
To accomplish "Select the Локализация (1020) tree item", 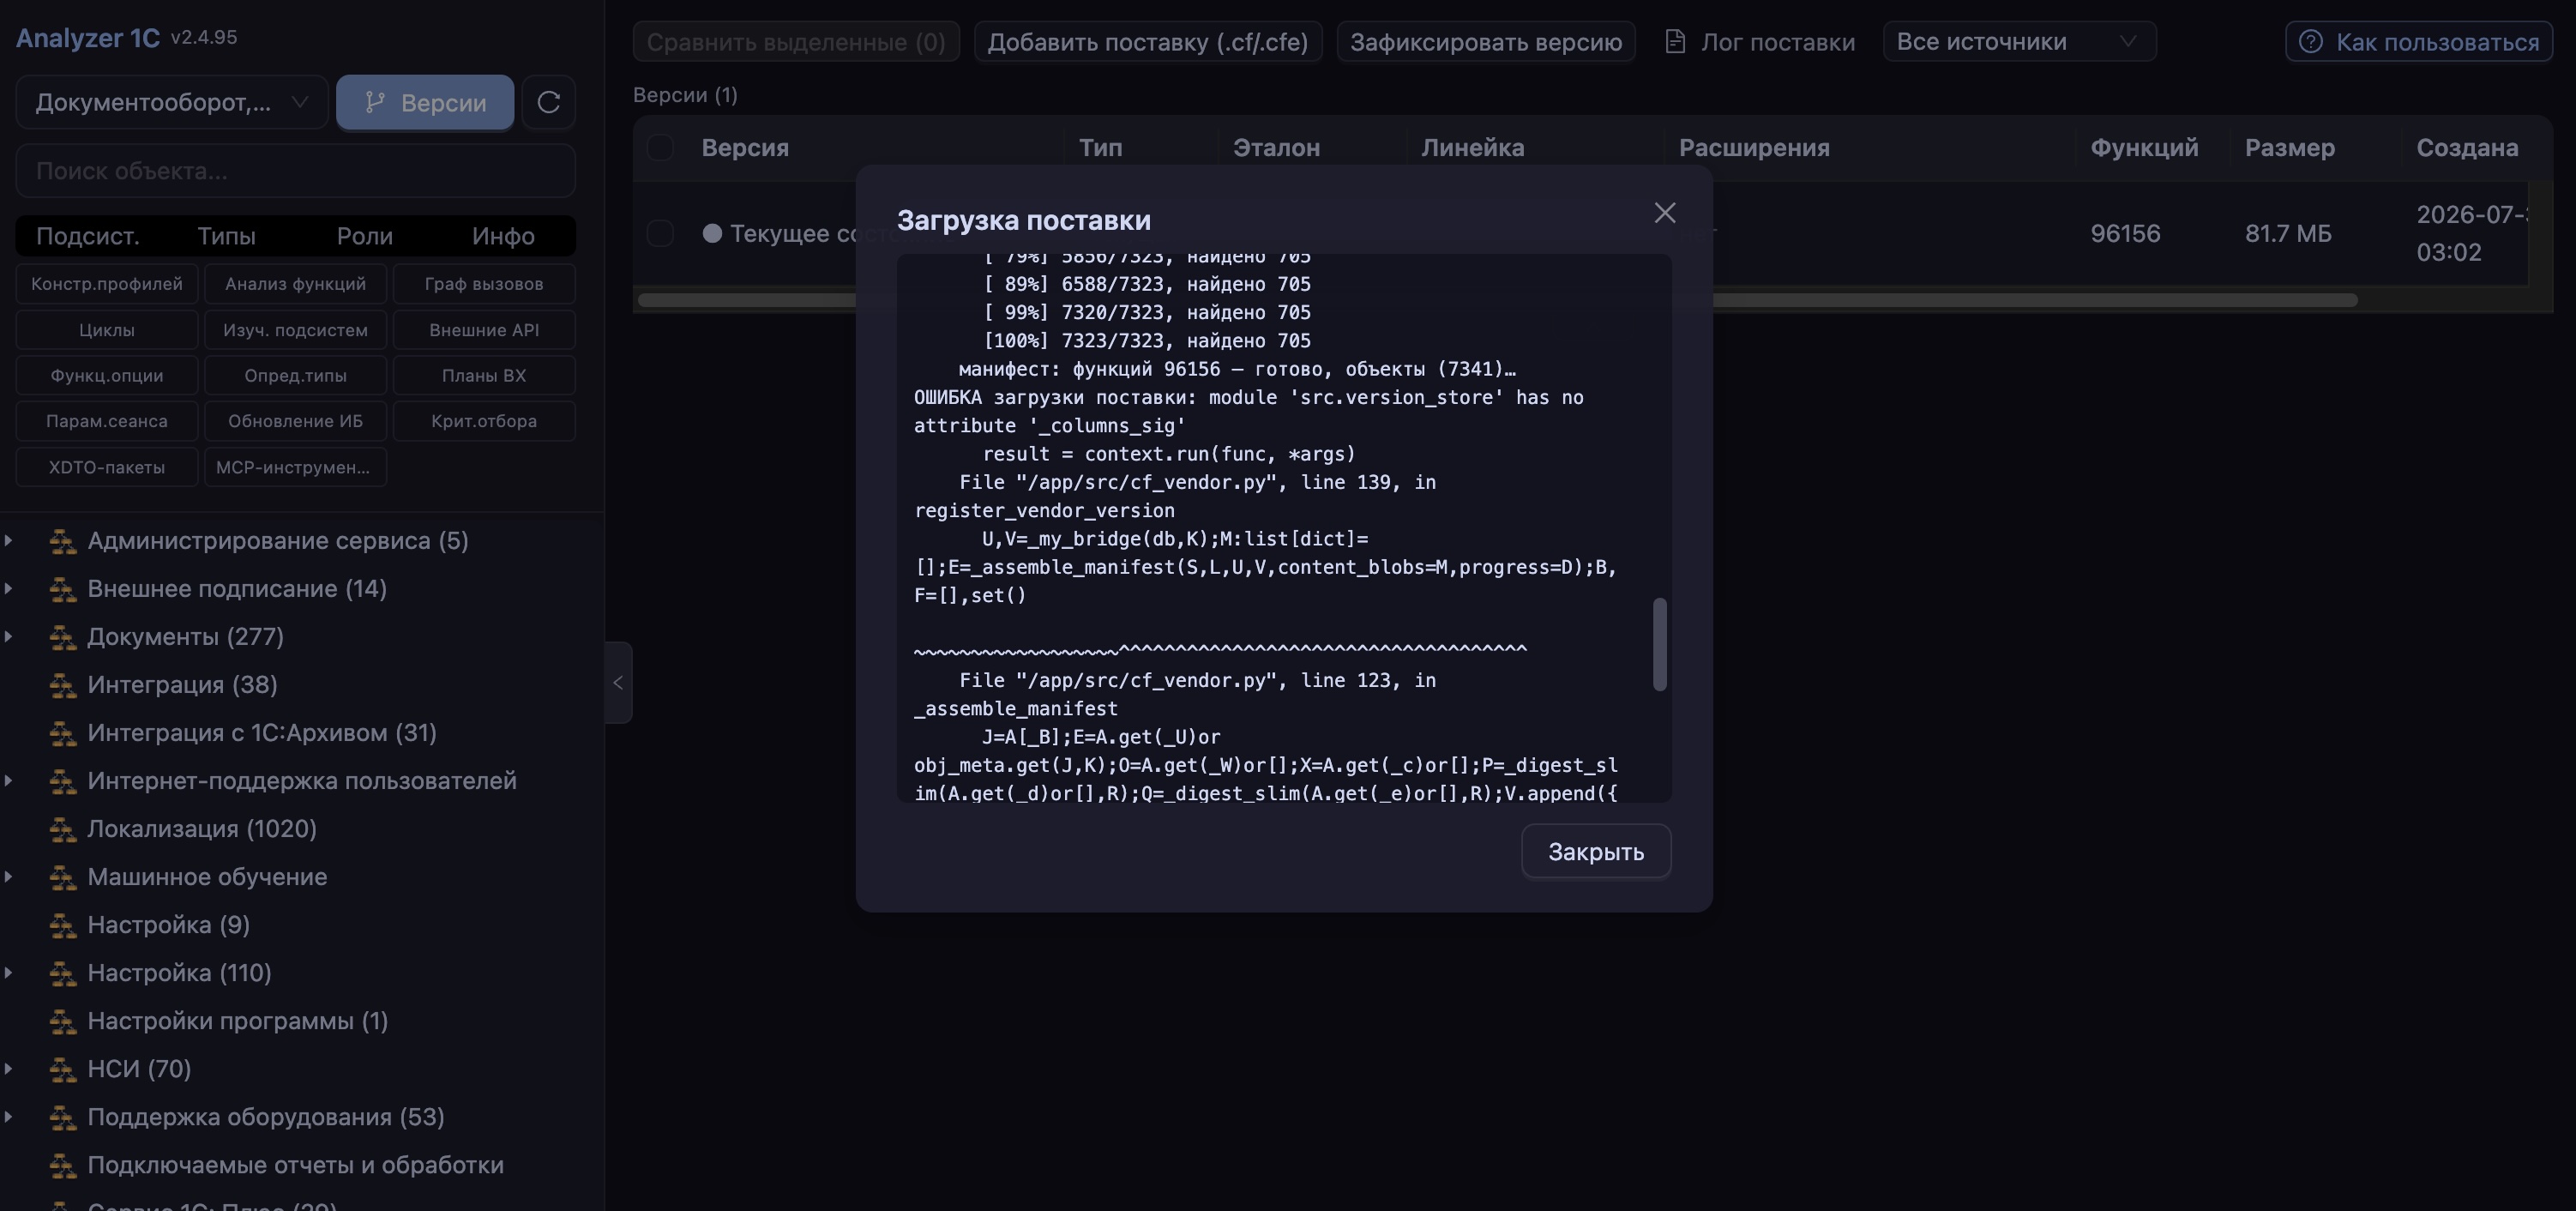I will tap(202, 829).
